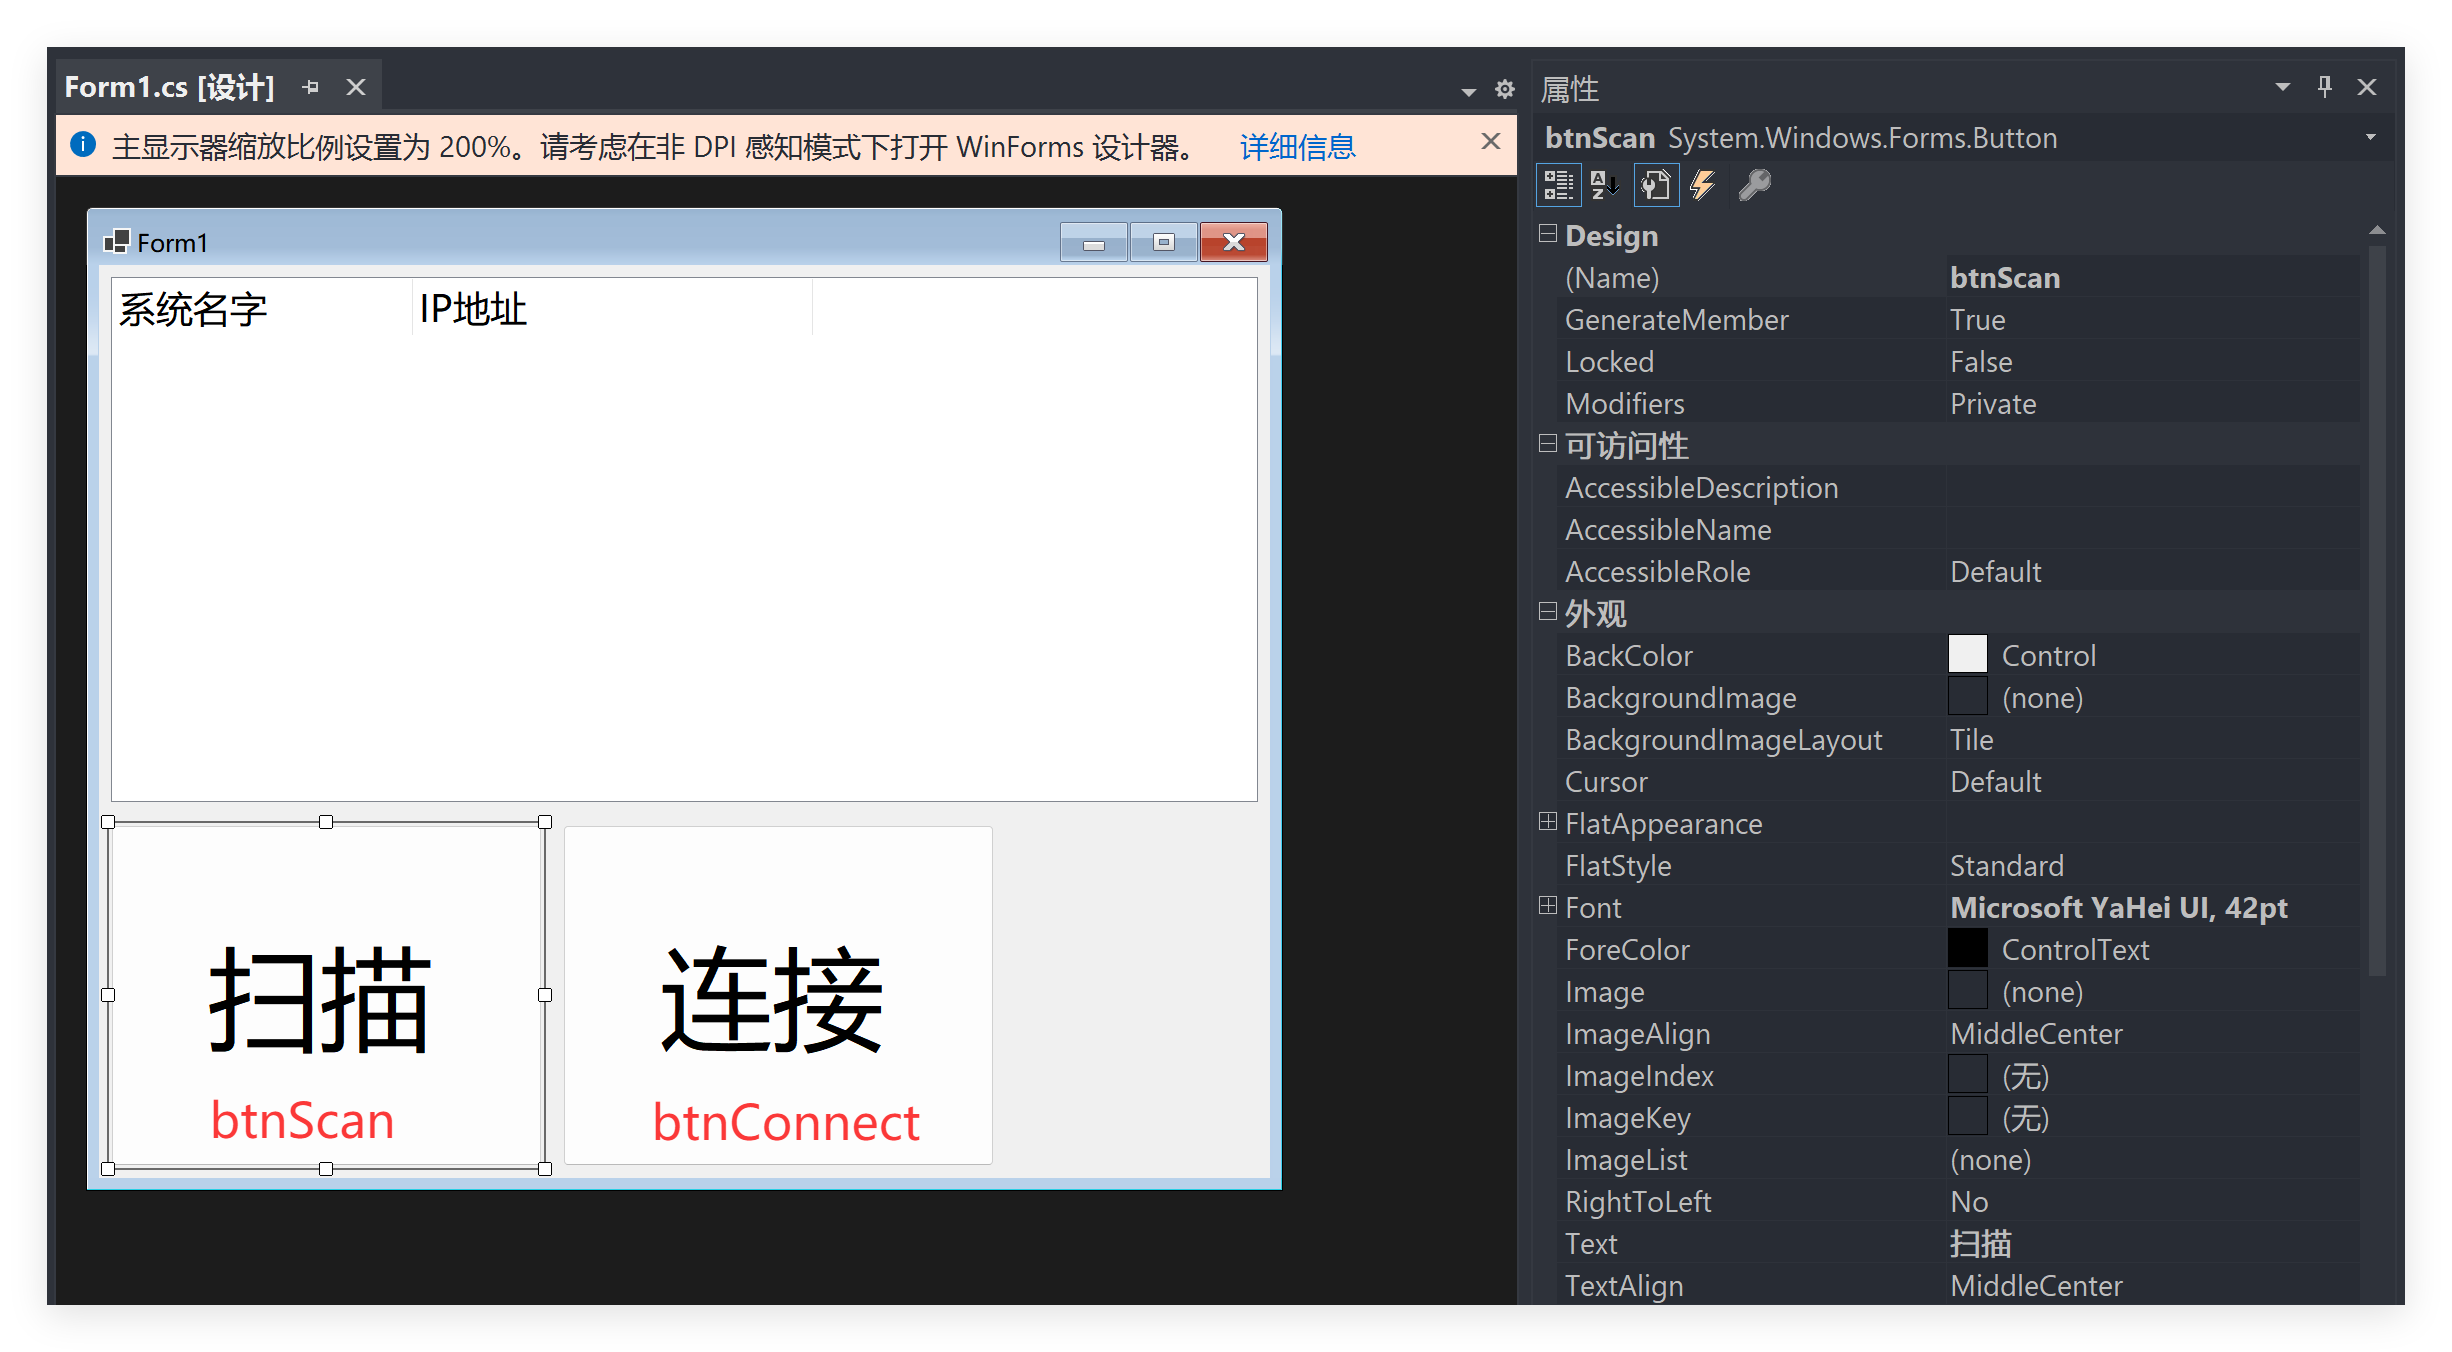The image size is (2452, 1352).
Task: Show events with the lightning bolt icon
Action: coord(1703,185)
